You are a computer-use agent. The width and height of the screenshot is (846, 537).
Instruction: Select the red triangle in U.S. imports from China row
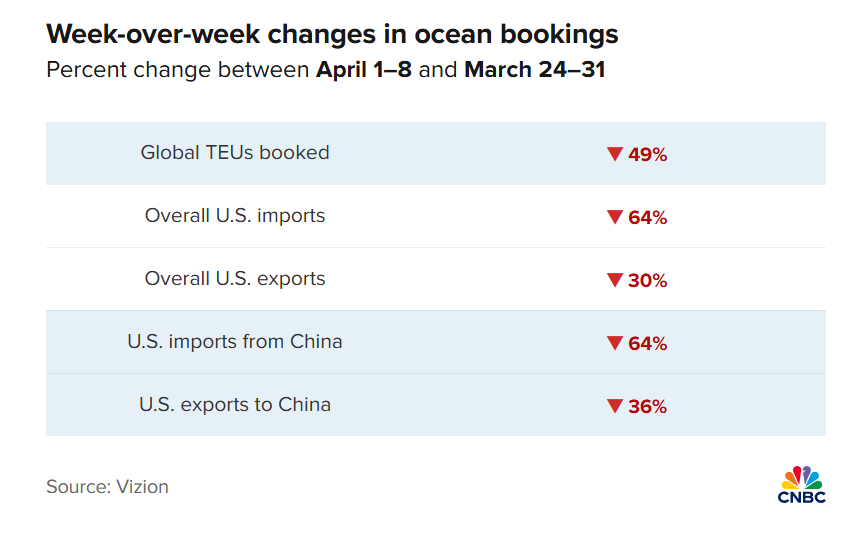615,343
